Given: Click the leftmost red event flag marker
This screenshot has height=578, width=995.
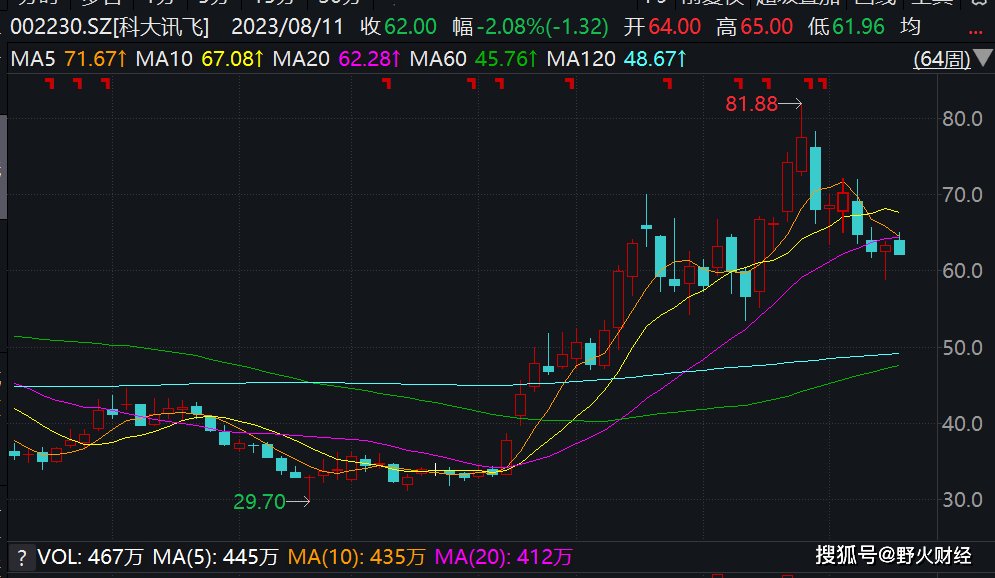Looking at the screenshot, I should tap(48, 84).
